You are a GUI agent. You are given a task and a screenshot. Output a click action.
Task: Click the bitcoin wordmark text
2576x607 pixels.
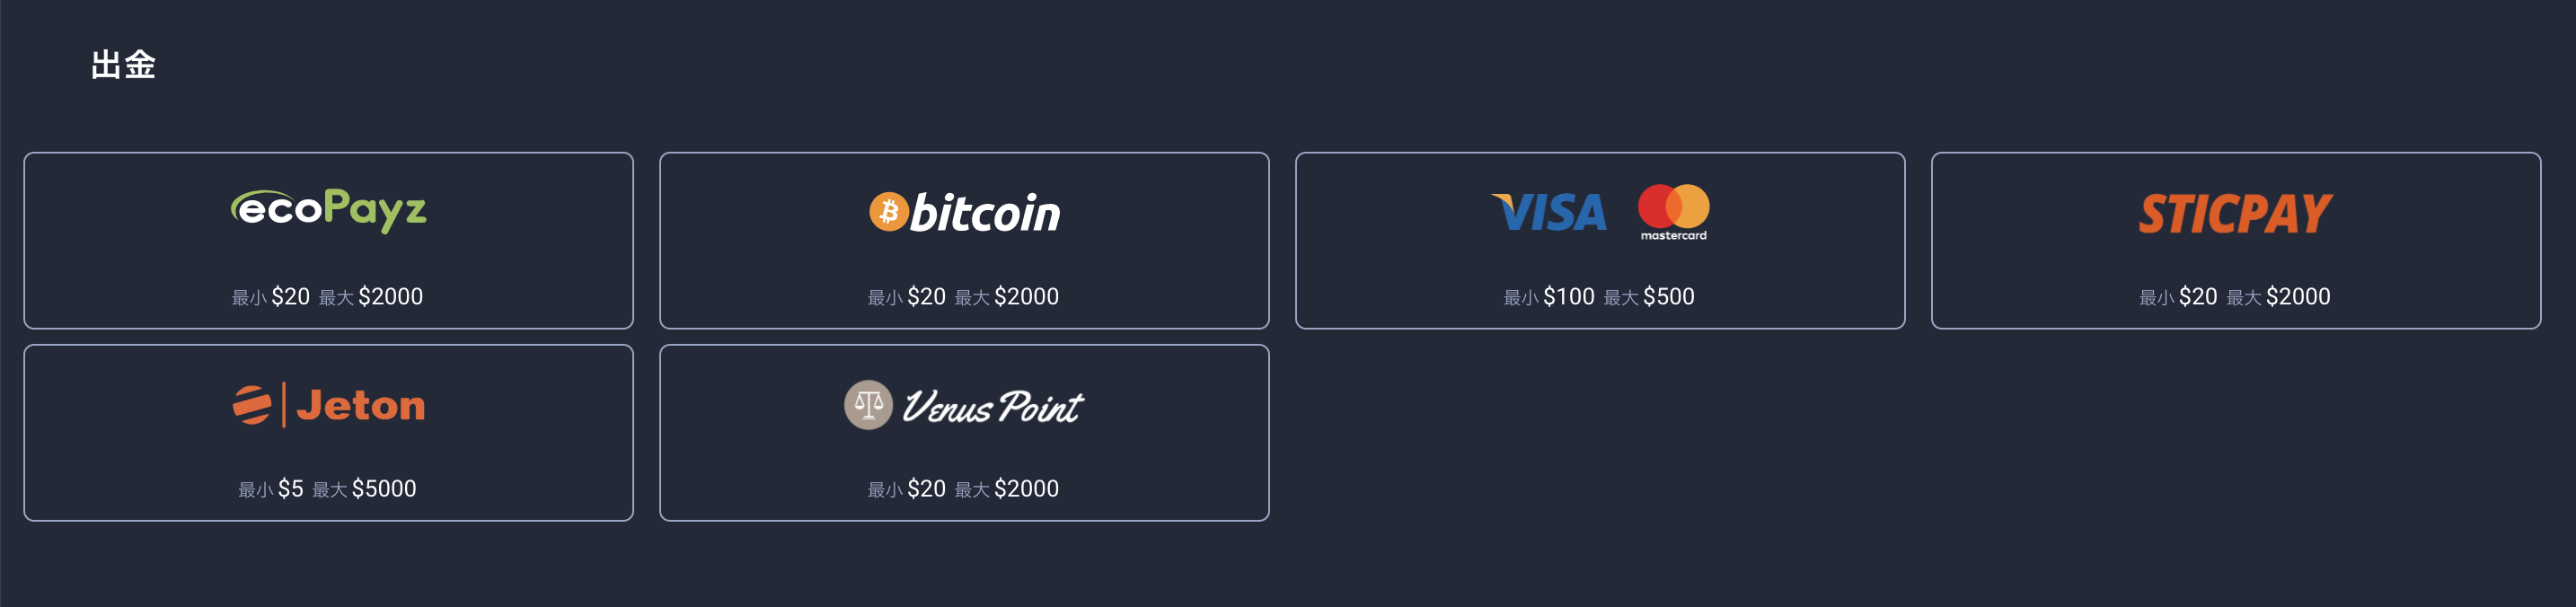[x=985, y=213]
